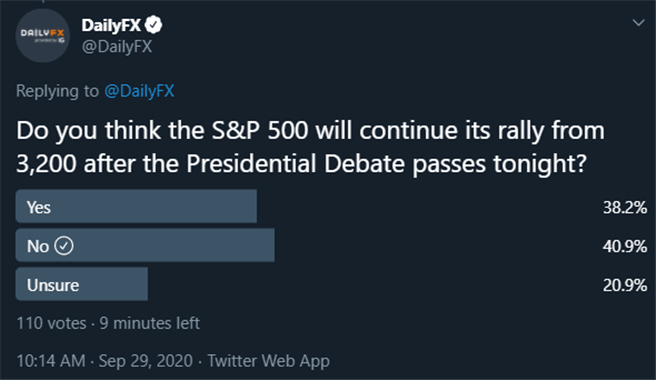Image resolution: width=656 pixels, height=380 pixels.
Task: Click the 9 minutes left label
Action: click(x=149, y=323)
